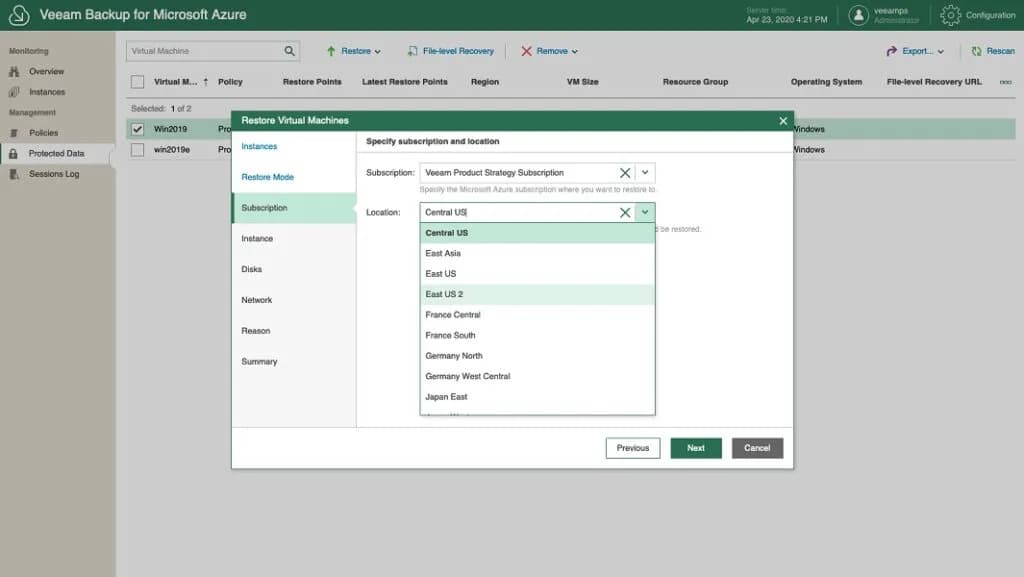The width and height of the screenshot is (1024, 577).
Task: Click the Previous button
Action: coord(633,448)
